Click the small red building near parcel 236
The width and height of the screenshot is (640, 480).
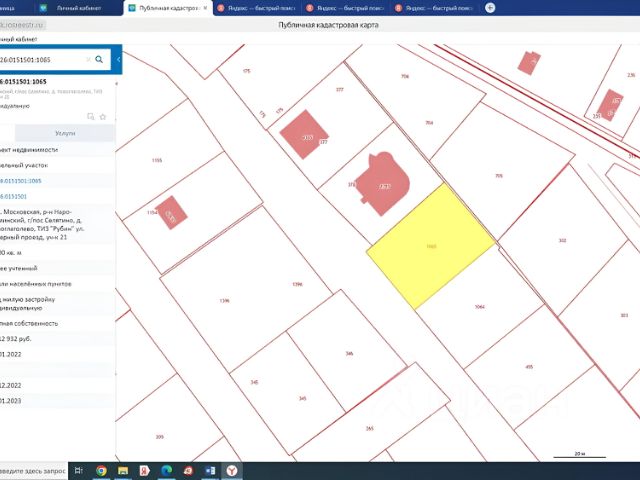(529, 63)
